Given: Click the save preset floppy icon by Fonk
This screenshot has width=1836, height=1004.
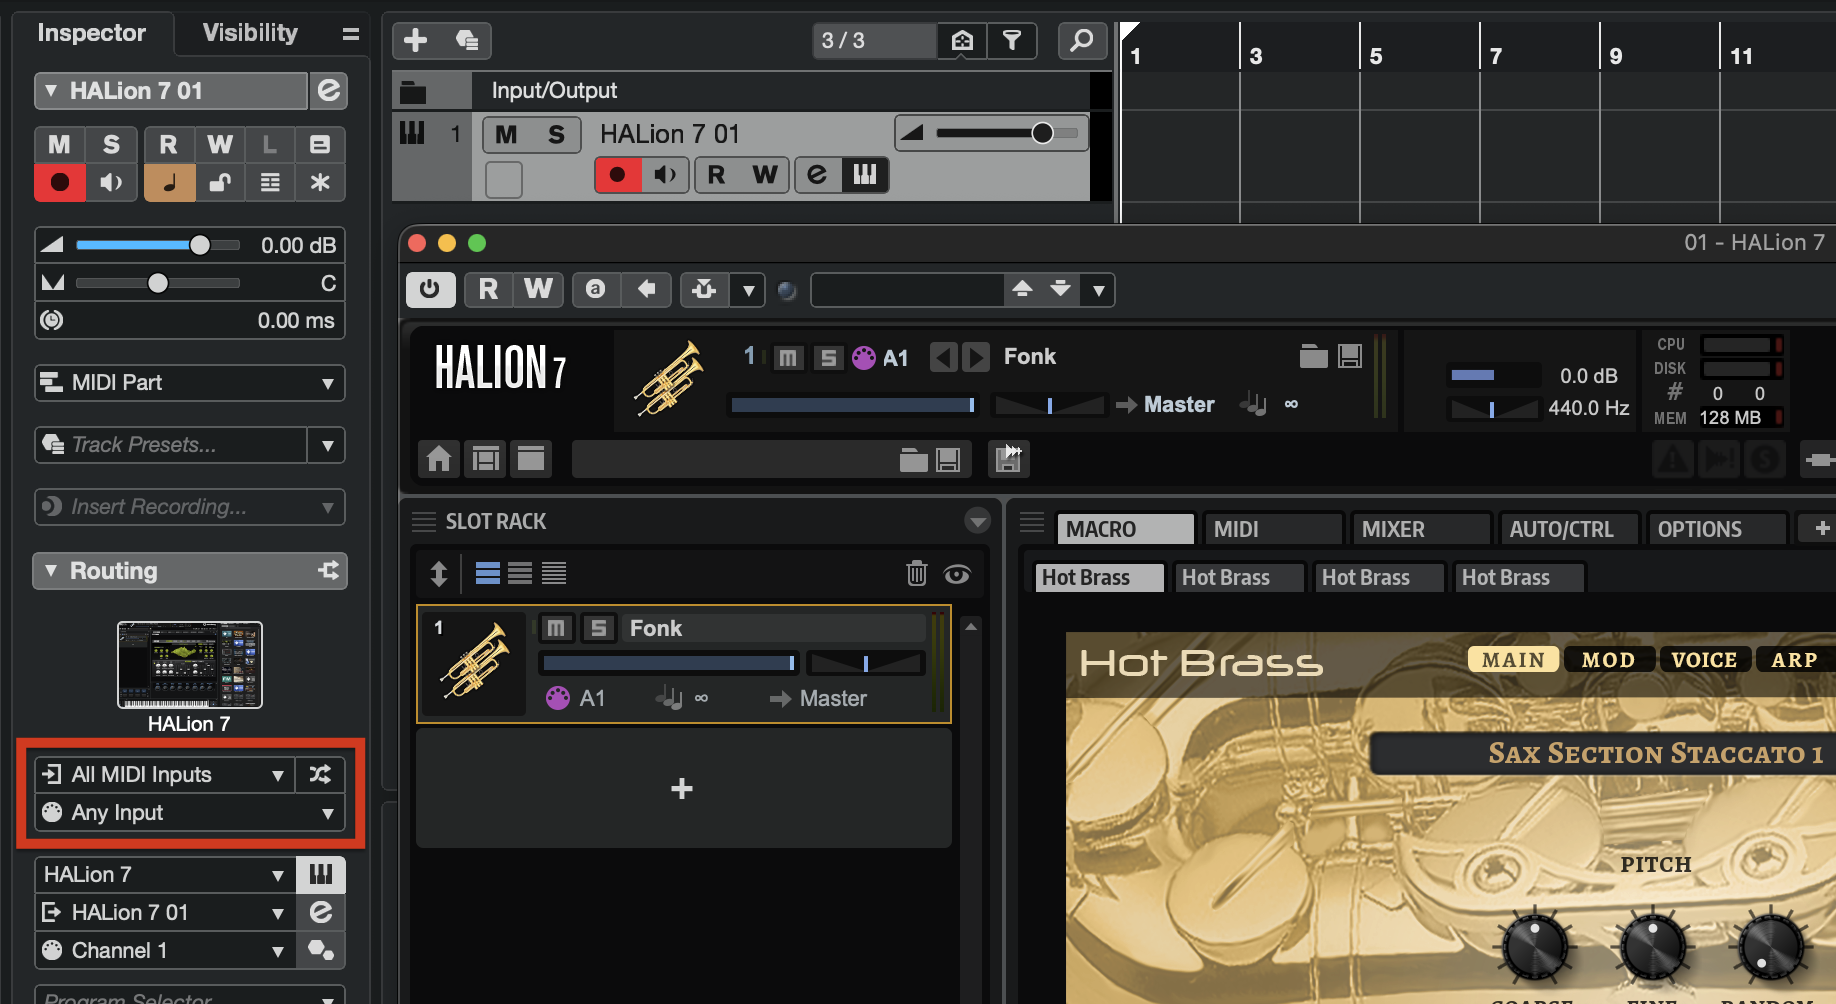Looking at the screenshot, I should pyautogui.click(x=1350, y=356).
